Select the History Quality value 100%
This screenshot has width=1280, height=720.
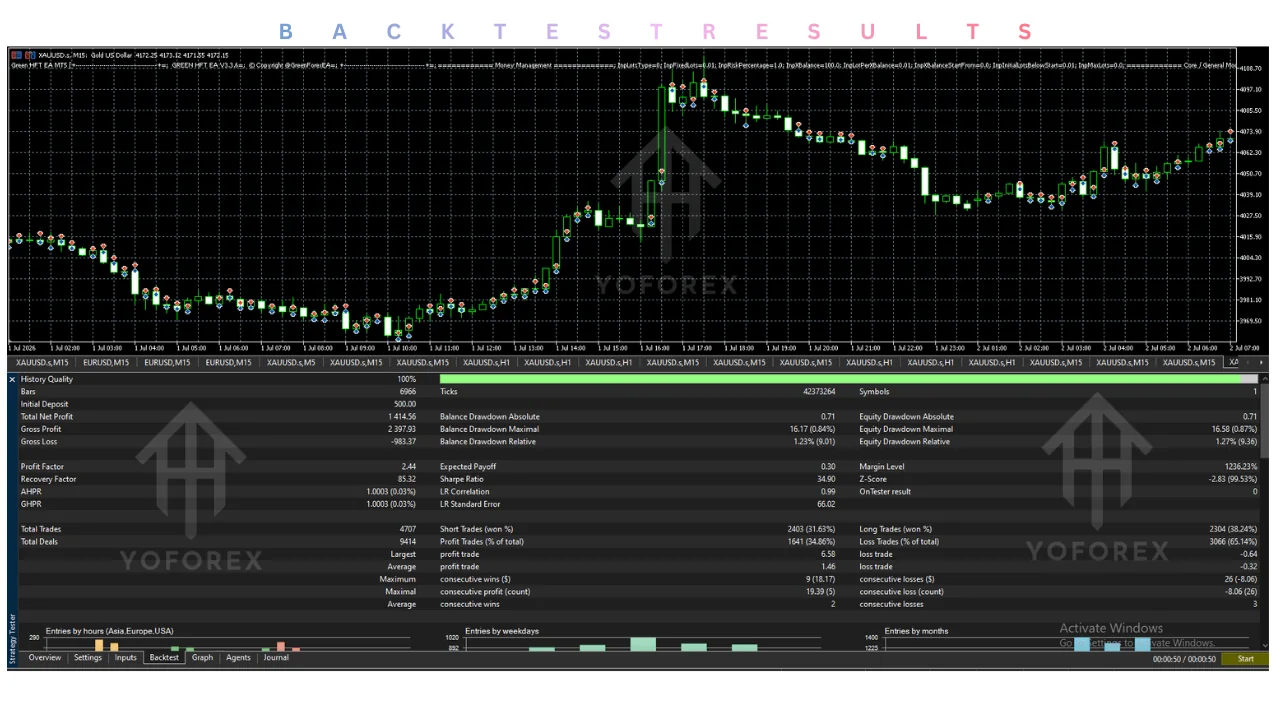pos(406,379)
